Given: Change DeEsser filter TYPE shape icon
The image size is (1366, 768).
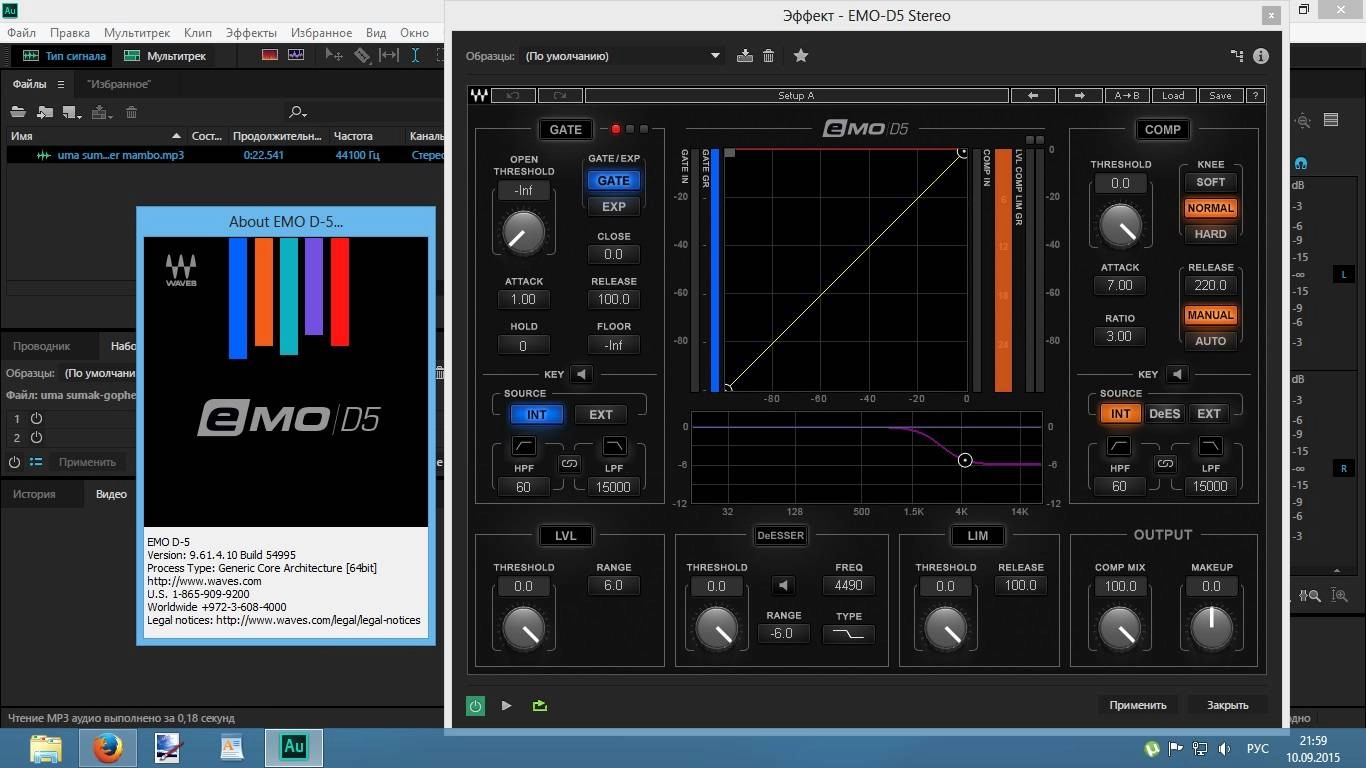Looking at the screenshot, I should [x=849, y=634].
